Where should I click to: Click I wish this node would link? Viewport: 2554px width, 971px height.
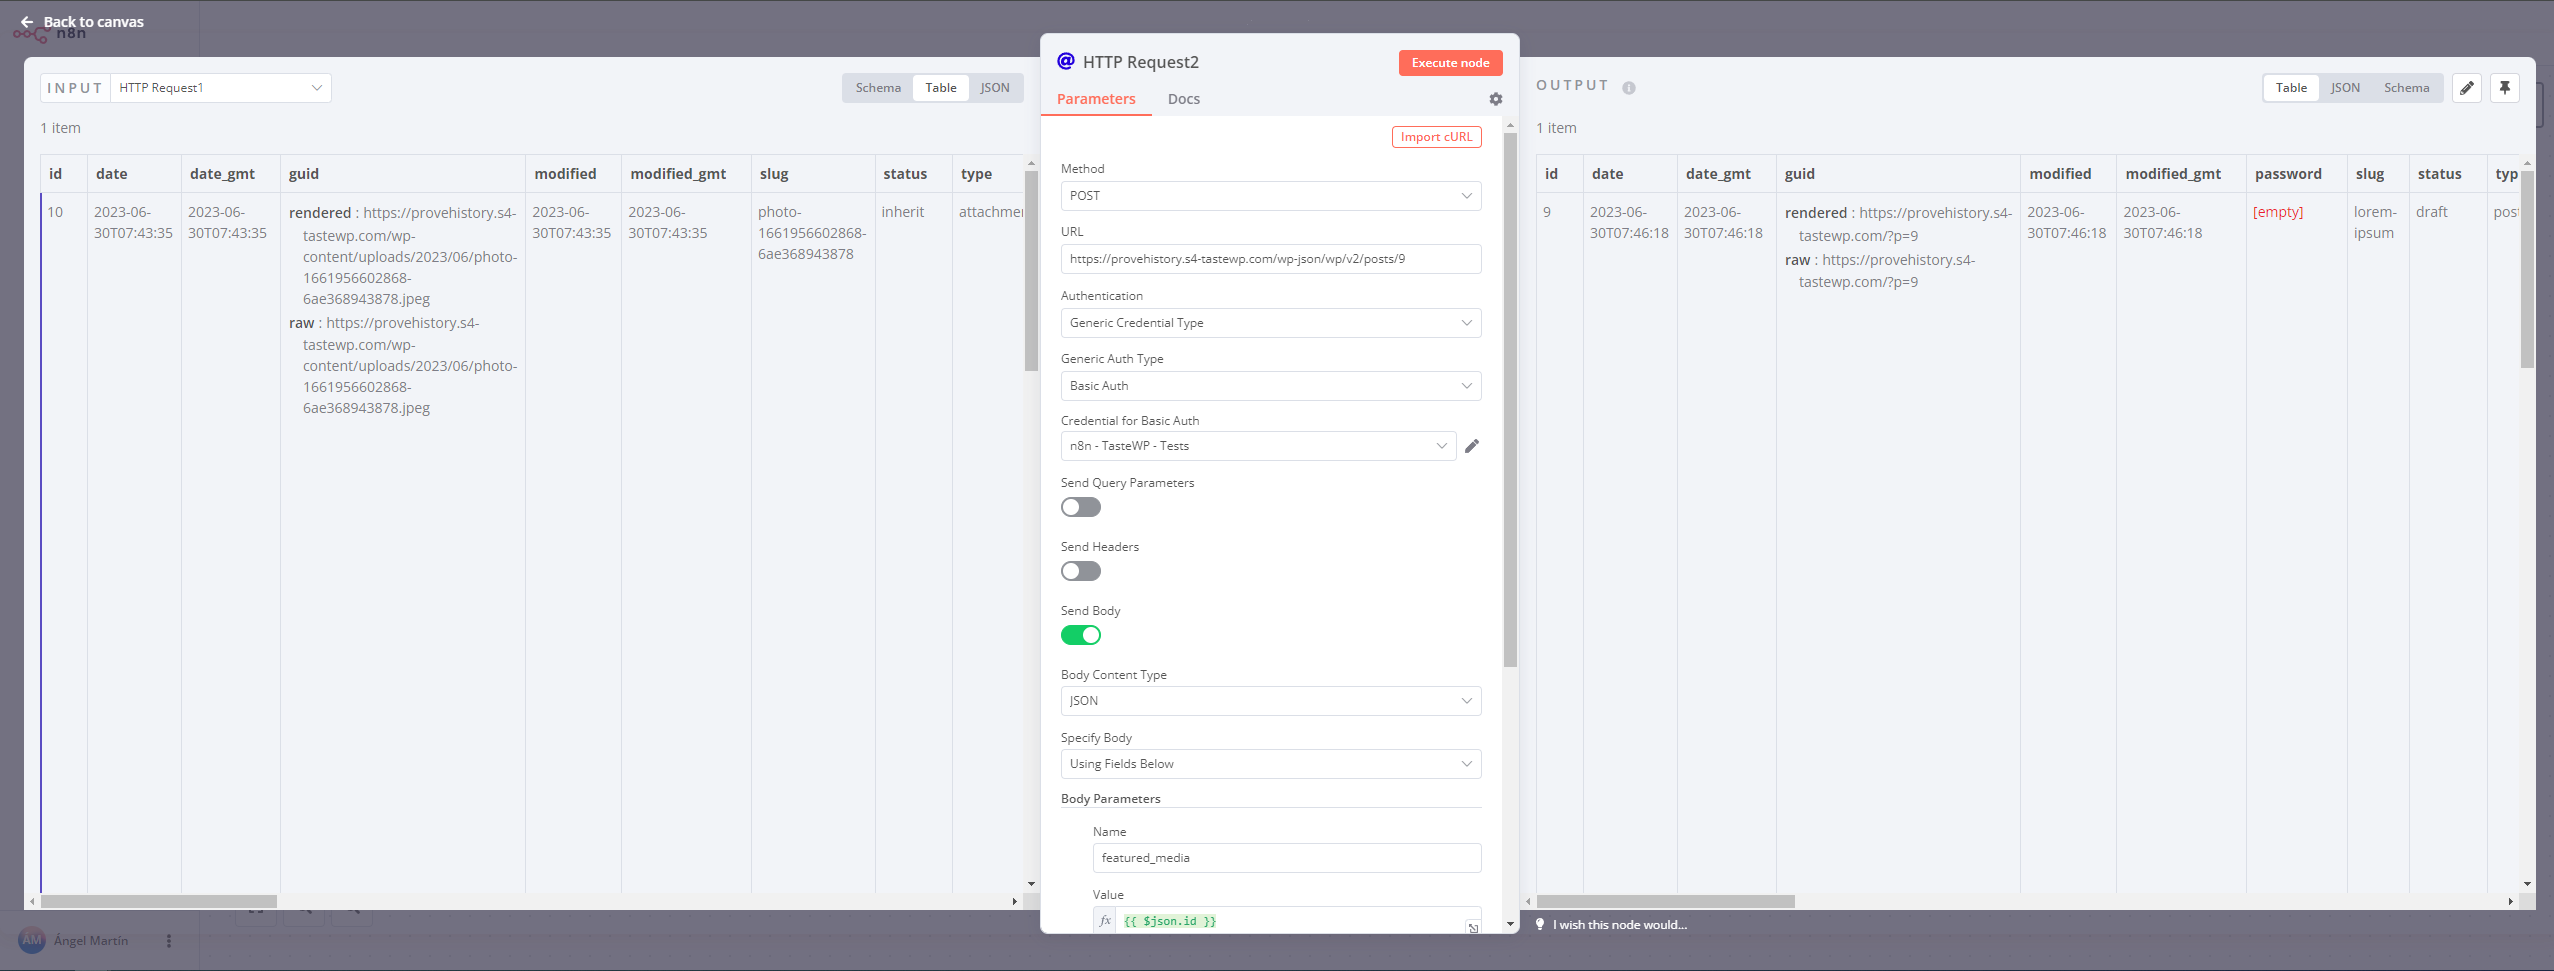(x=1619, y=925)
